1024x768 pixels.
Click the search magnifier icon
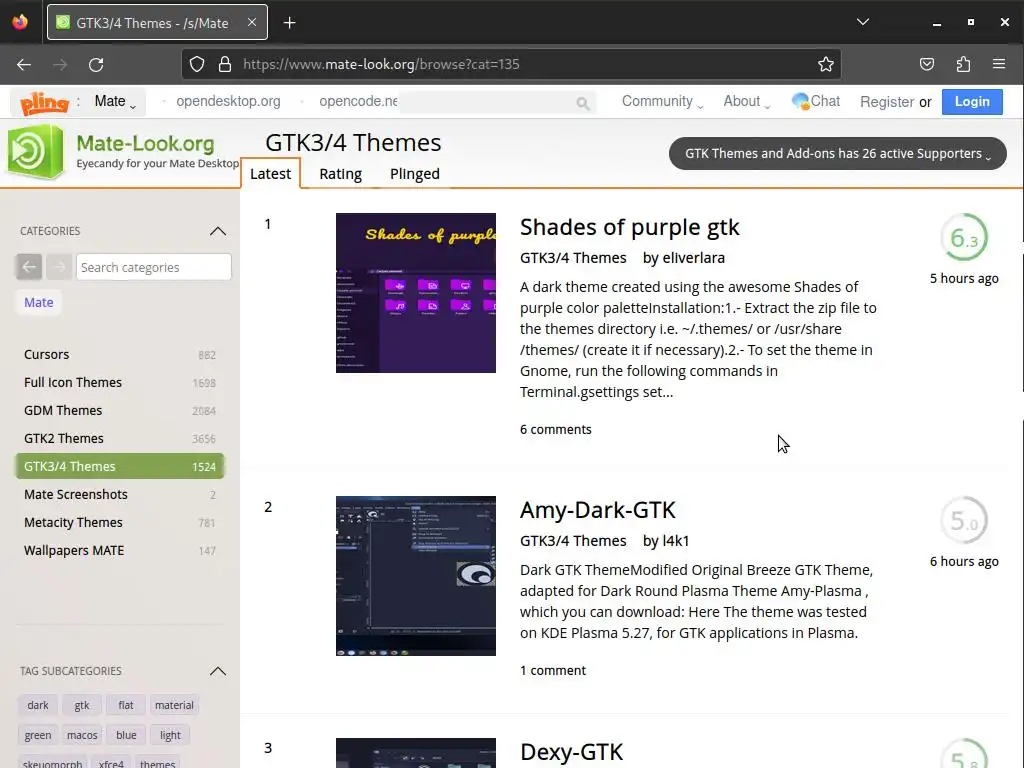coord(583,103)
